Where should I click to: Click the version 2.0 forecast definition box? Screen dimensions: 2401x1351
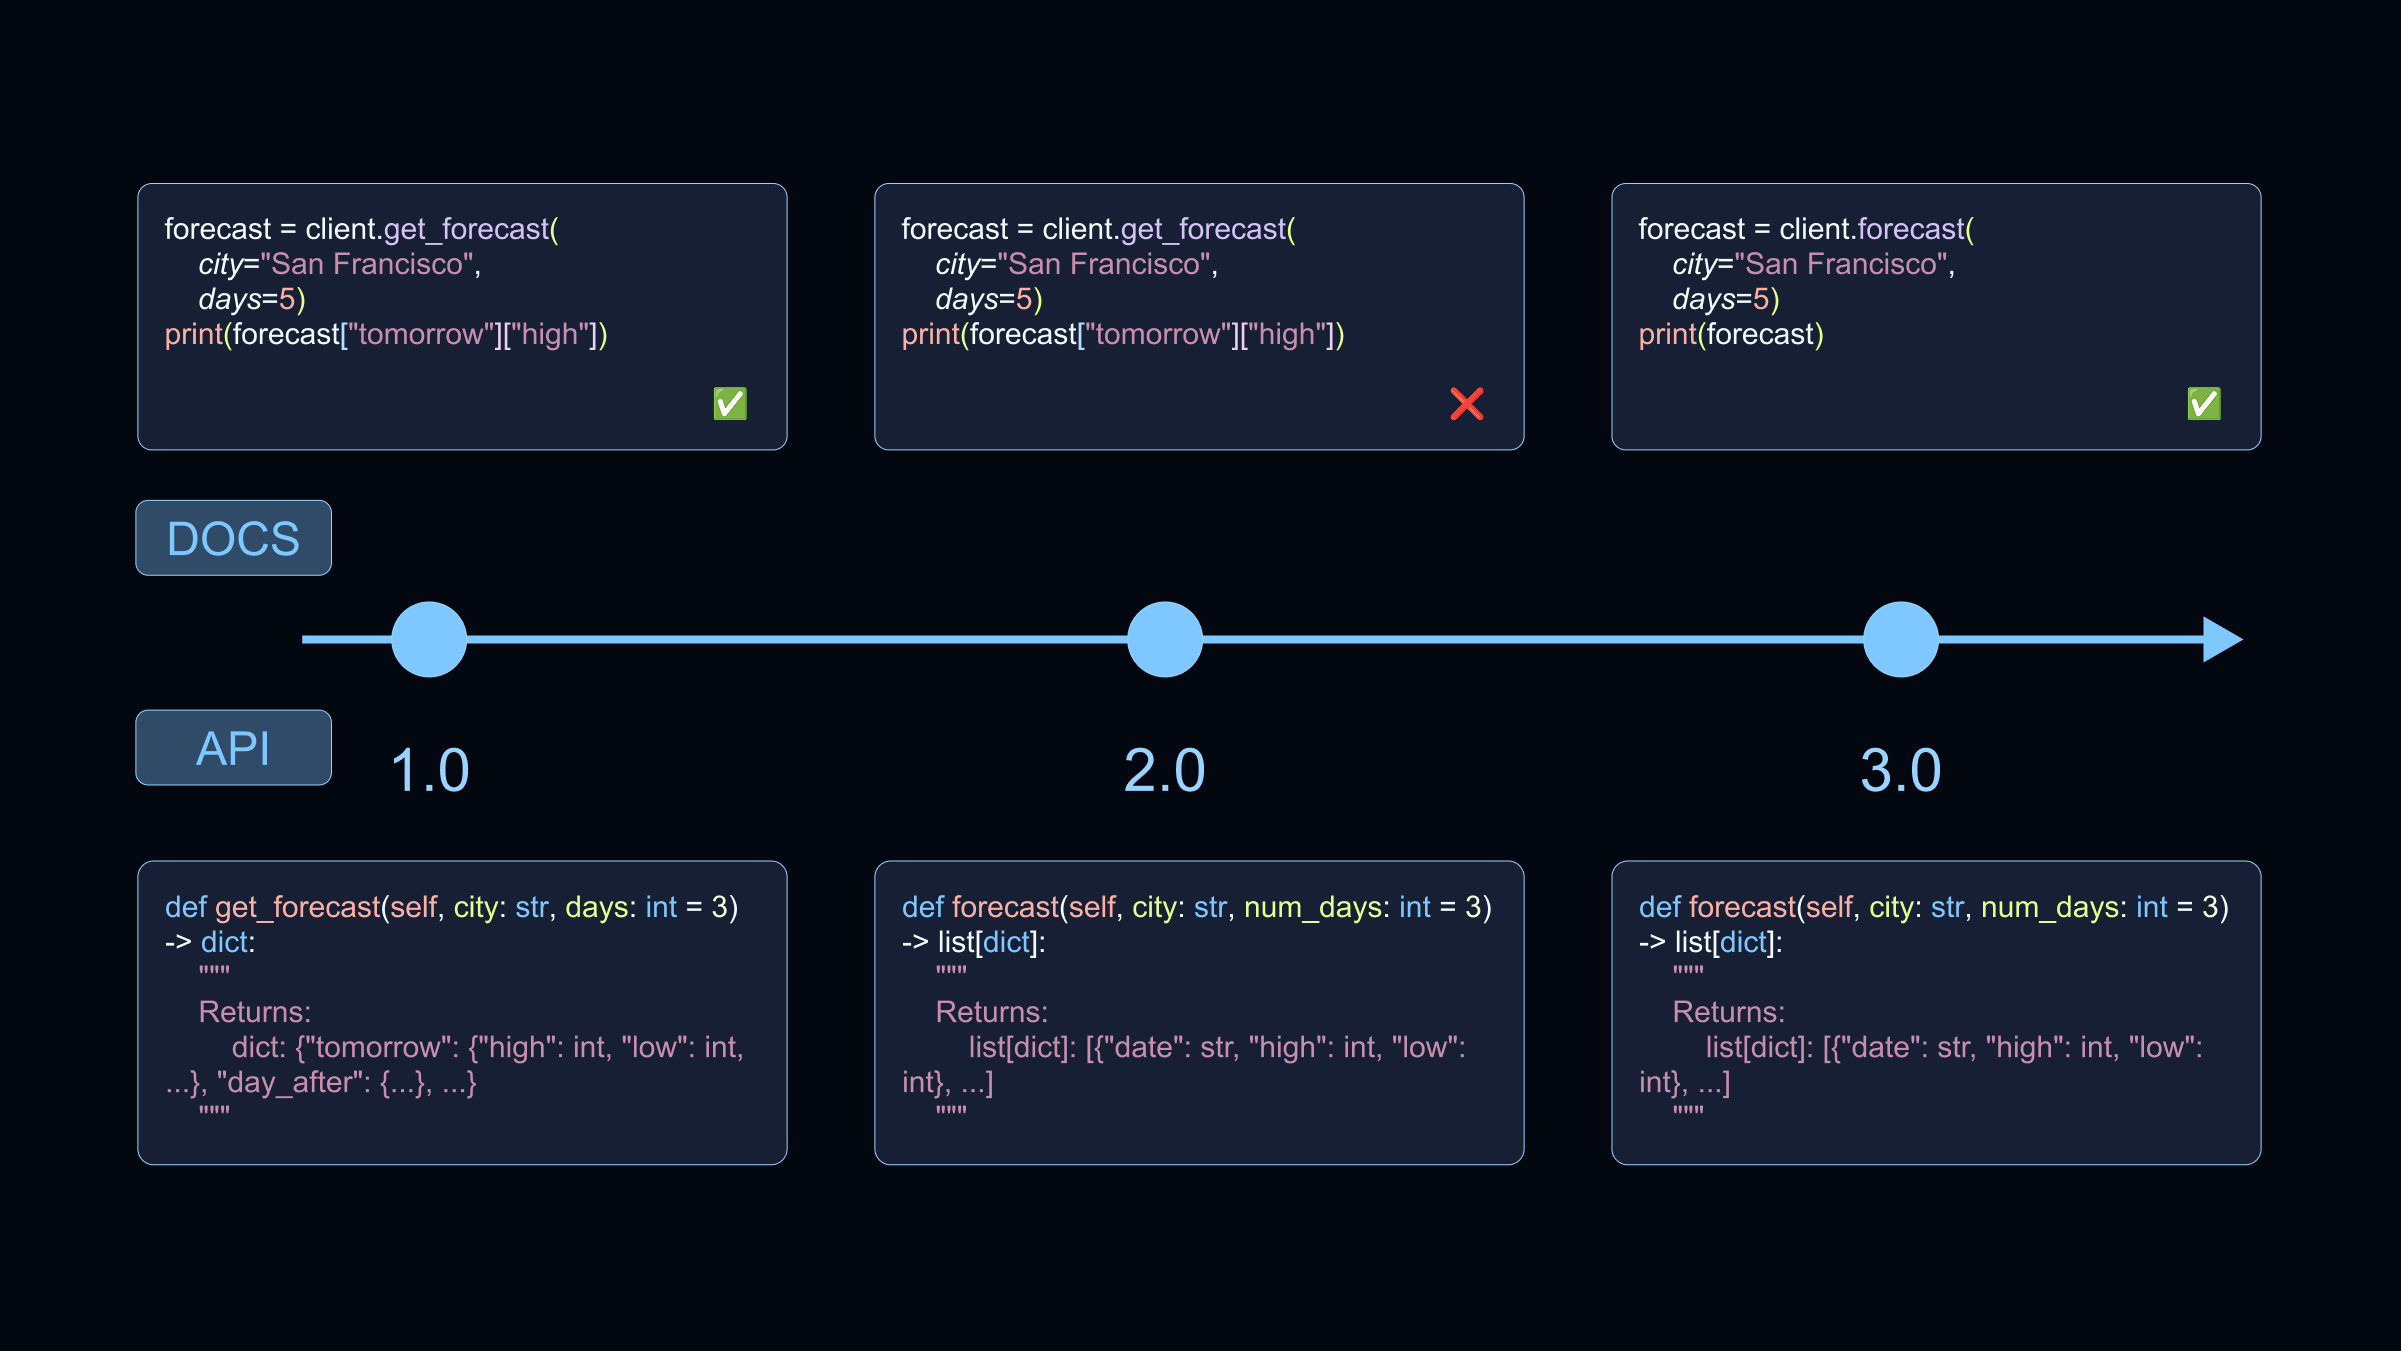pyautogui.click(x=1199, y=1012)
